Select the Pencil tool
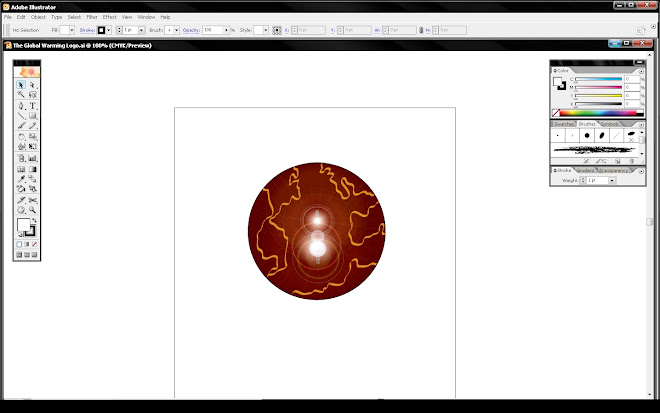 pyautogui.click(x=32, y=125)
